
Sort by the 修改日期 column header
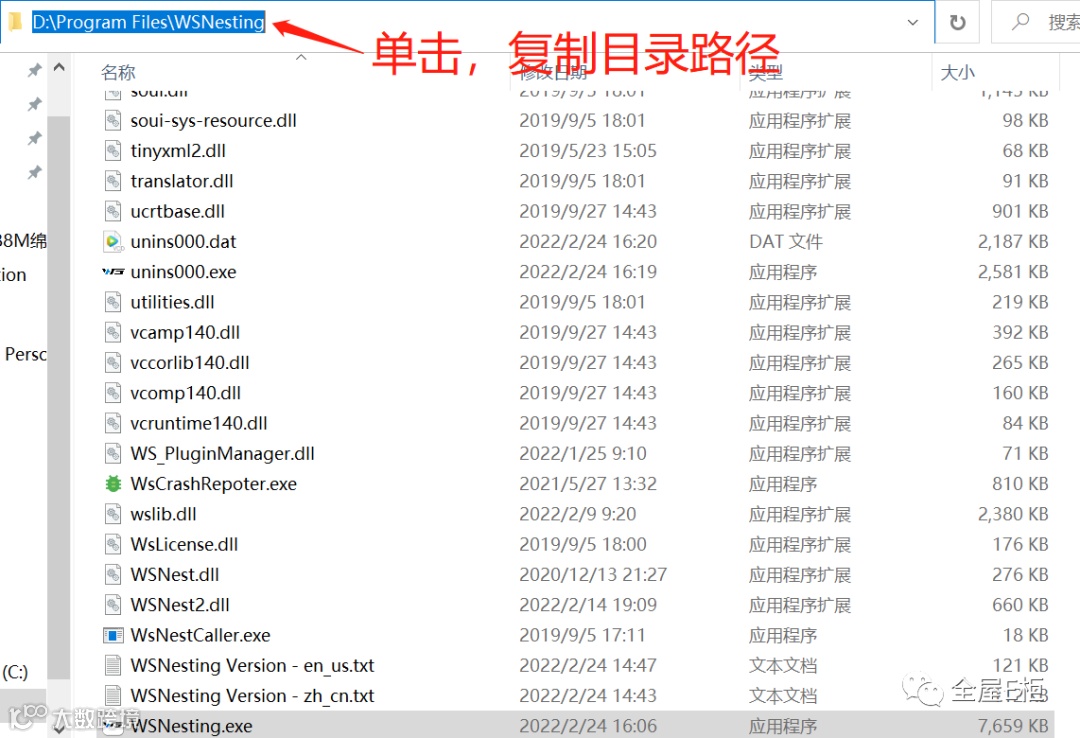(553, 72)
